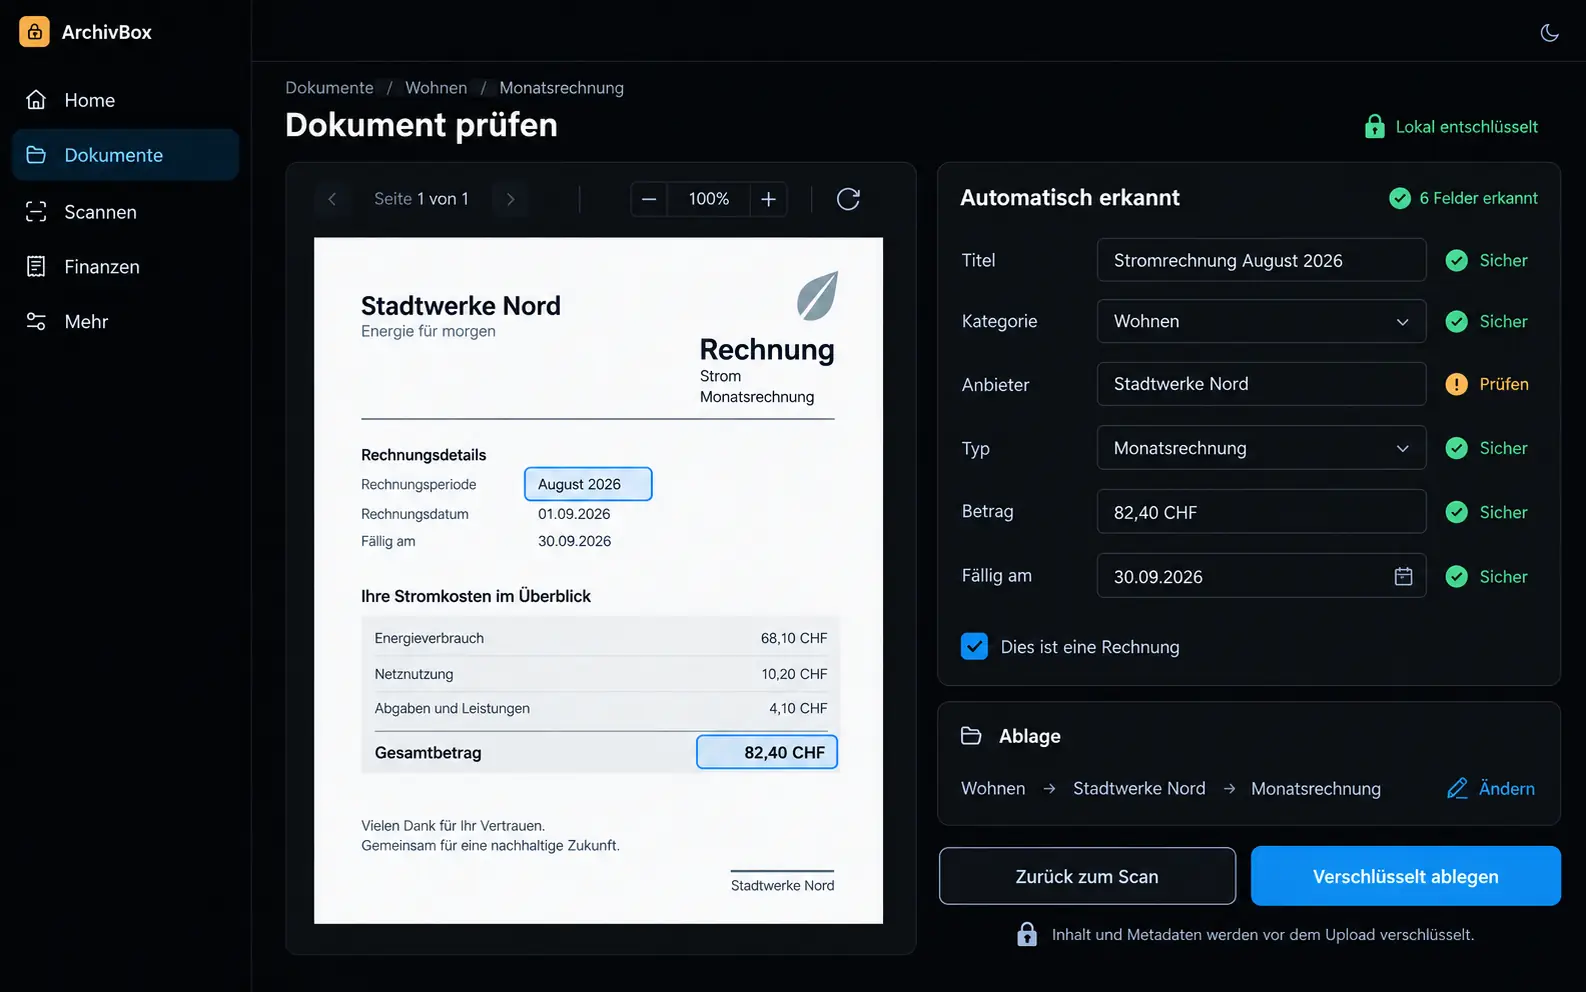Click the Dokumente breadcrumb link
Screen dimensions: 1586x992
[x=329, y=88]
